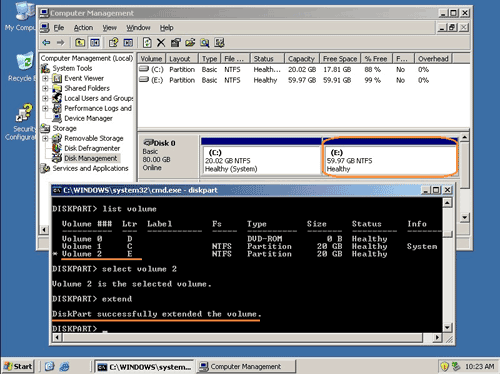Open the Window menu

138,28
